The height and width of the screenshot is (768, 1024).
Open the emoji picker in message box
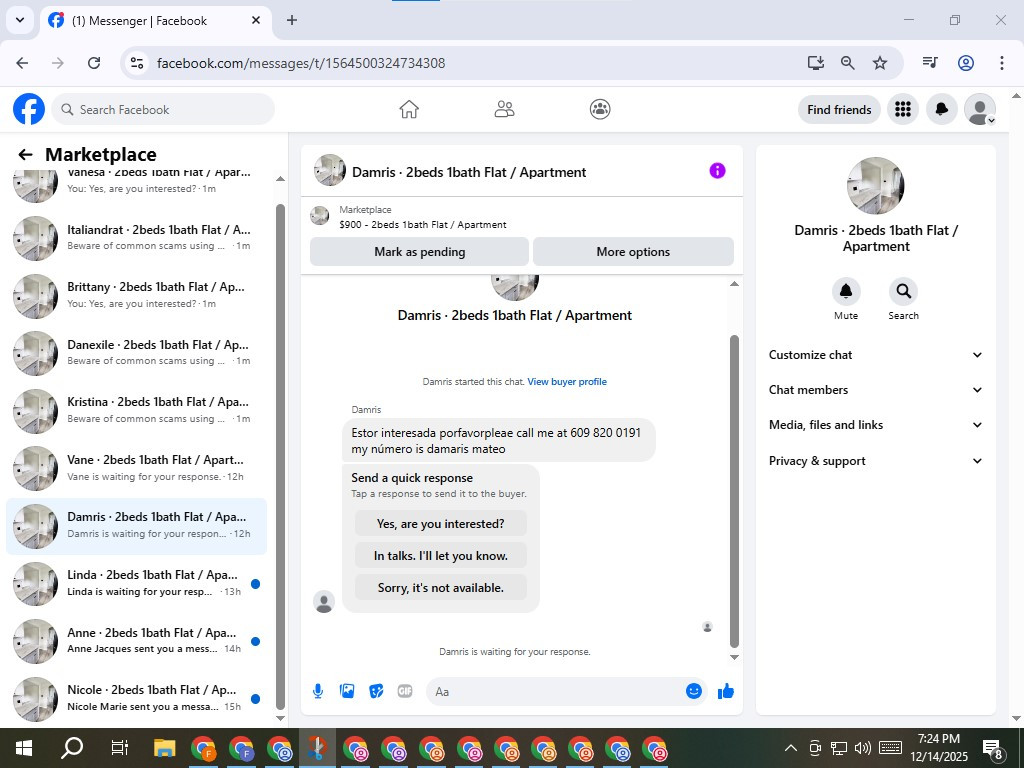point(694,691)
